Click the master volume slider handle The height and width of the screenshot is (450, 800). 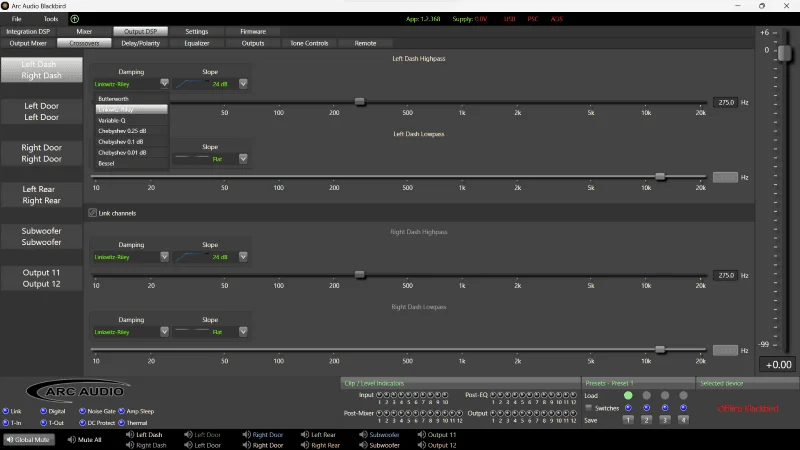[784, 53]
